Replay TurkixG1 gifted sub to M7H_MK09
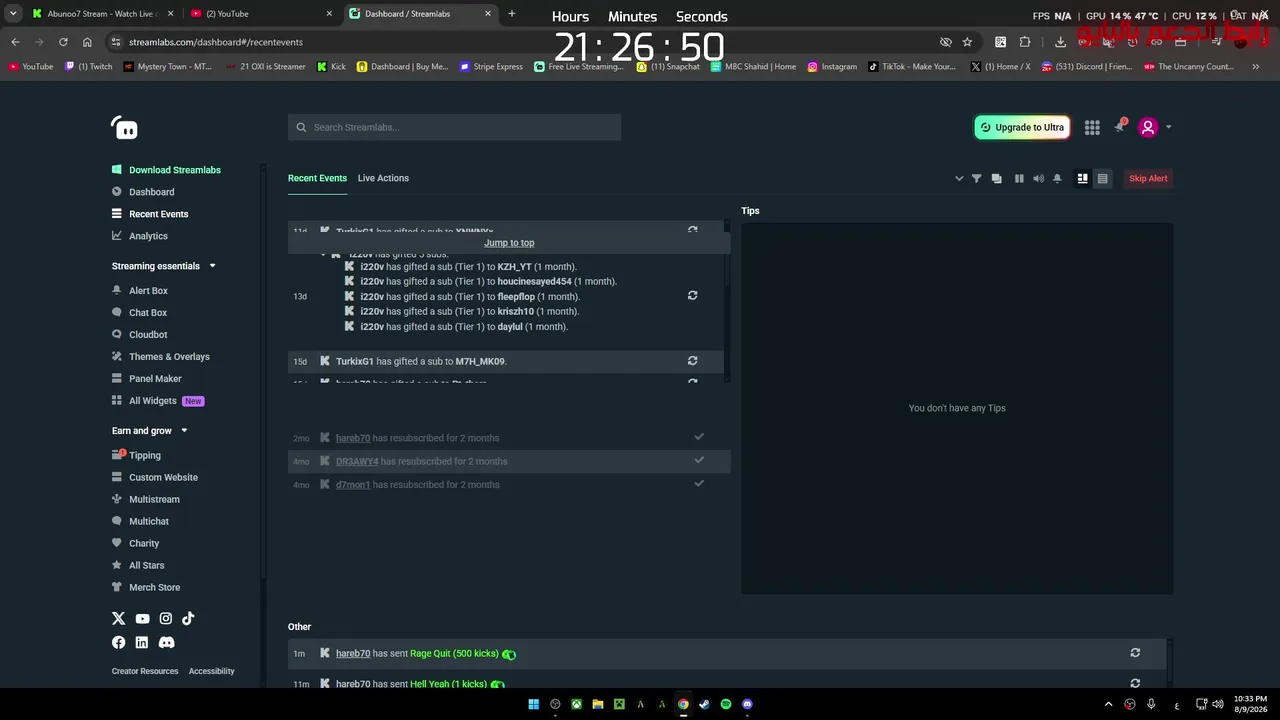 coord(692,360)
